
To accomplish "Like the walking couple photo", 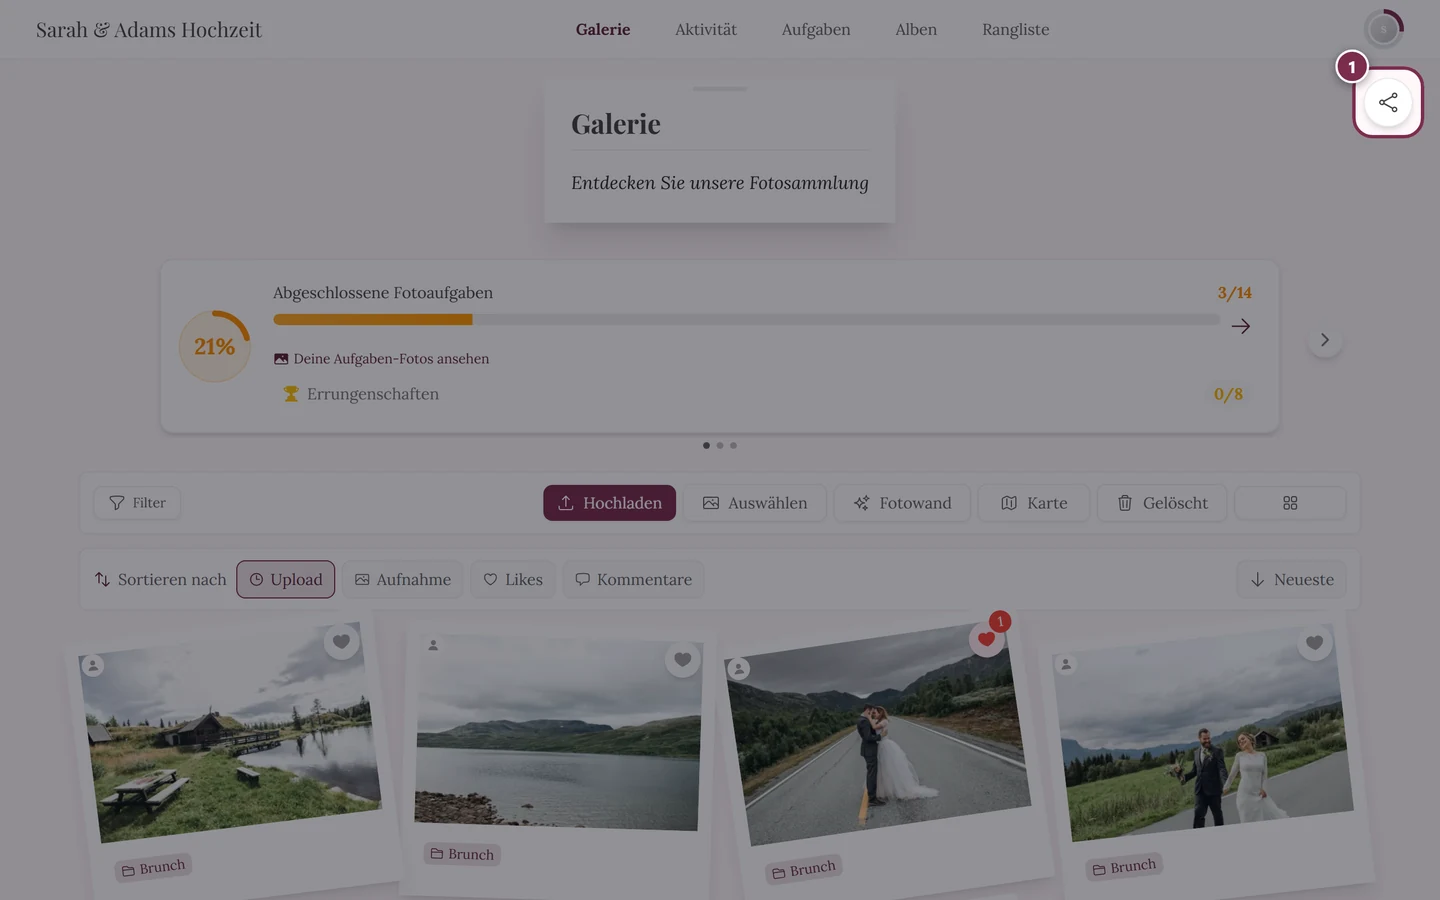I will (1314, 643).
